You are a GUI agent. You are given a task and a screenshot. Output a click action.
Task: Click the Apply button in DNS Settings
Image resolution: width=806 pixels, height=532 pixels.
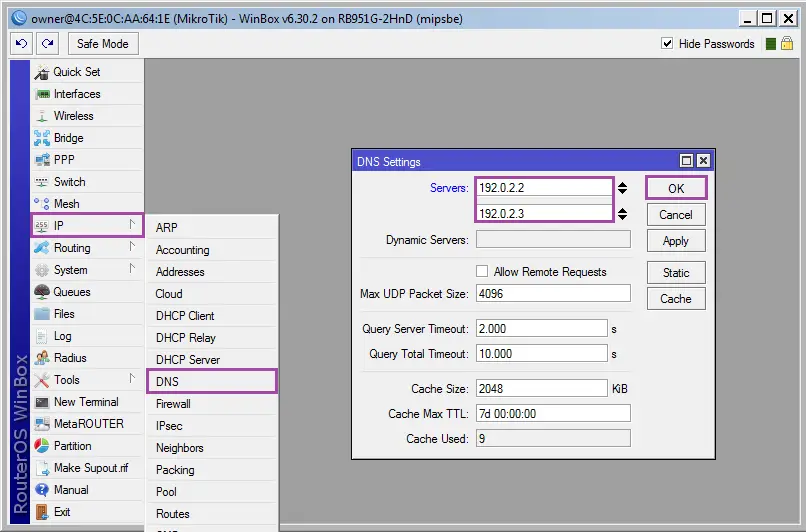676,241
